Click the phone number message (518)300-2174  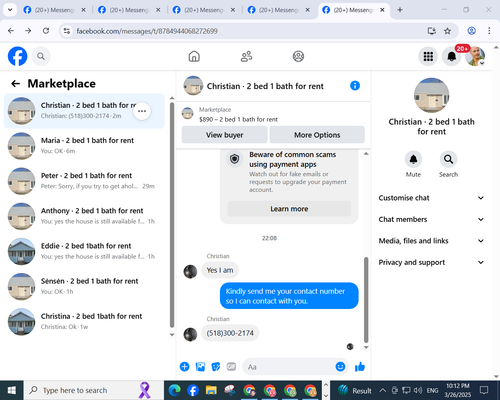230,333
